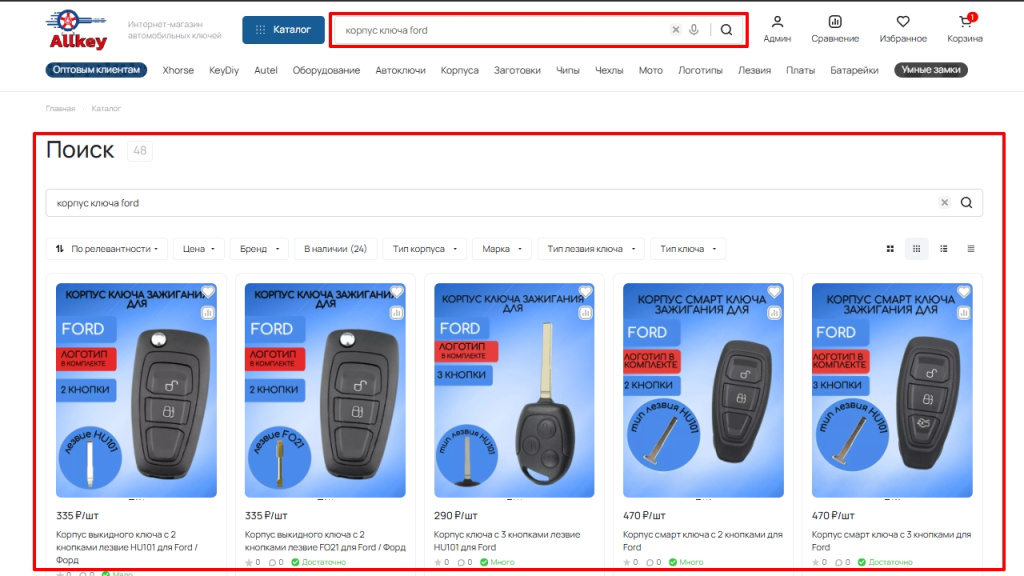
Task: Expand the По релевантности sorting dropdown
Action: (x=107, y=249)
